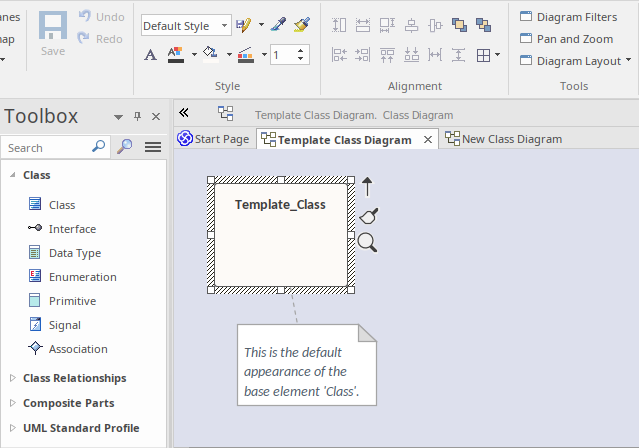Switch to the Start Page tab
This screenshot has height=448, width=639.
[213, 139]
